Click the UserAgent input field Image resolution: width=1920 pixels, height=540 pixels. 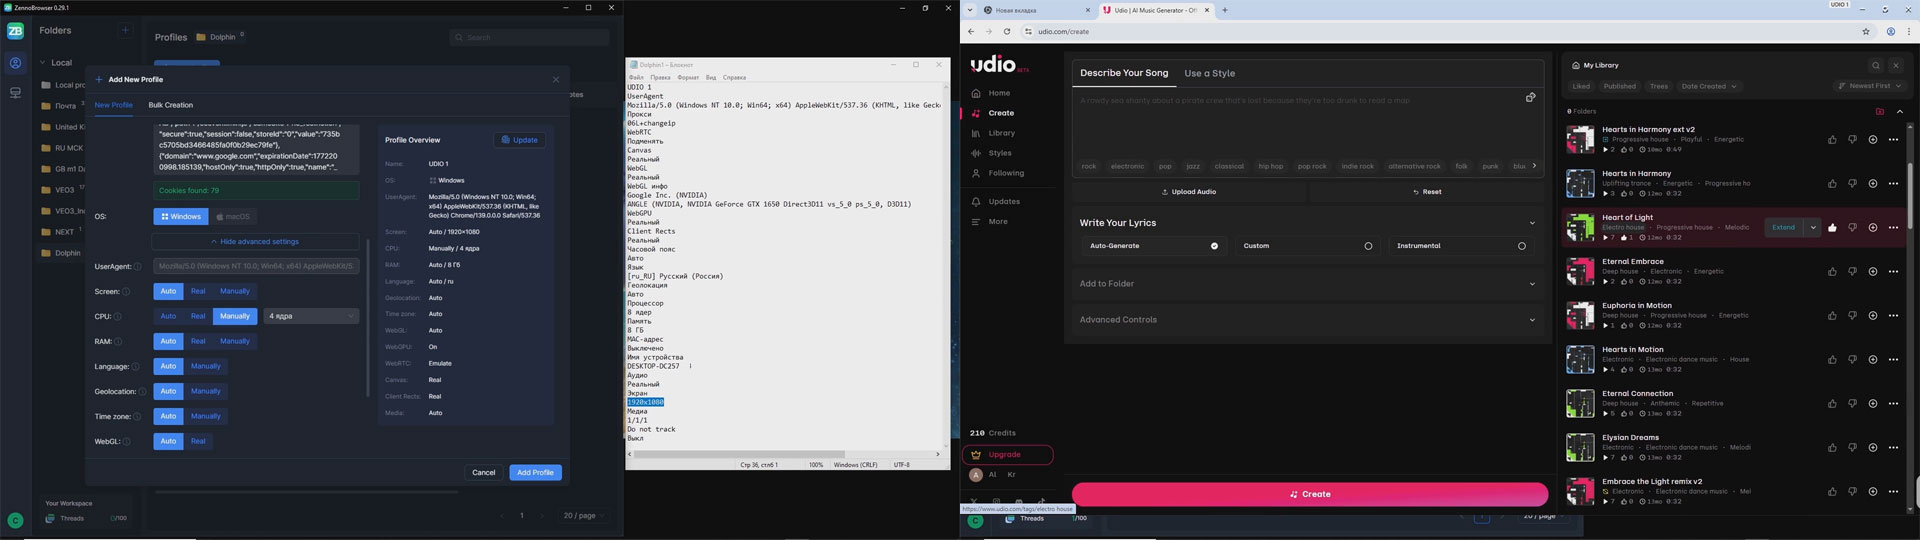256,266
